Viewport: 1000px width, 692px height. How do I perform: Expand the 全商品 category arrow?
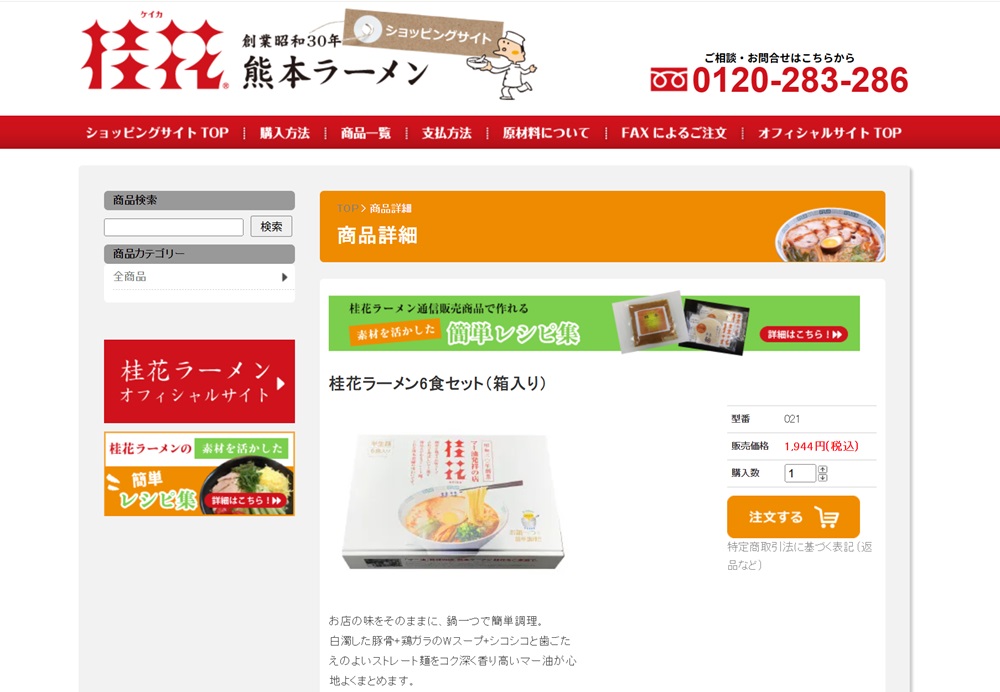click(284, 277)
